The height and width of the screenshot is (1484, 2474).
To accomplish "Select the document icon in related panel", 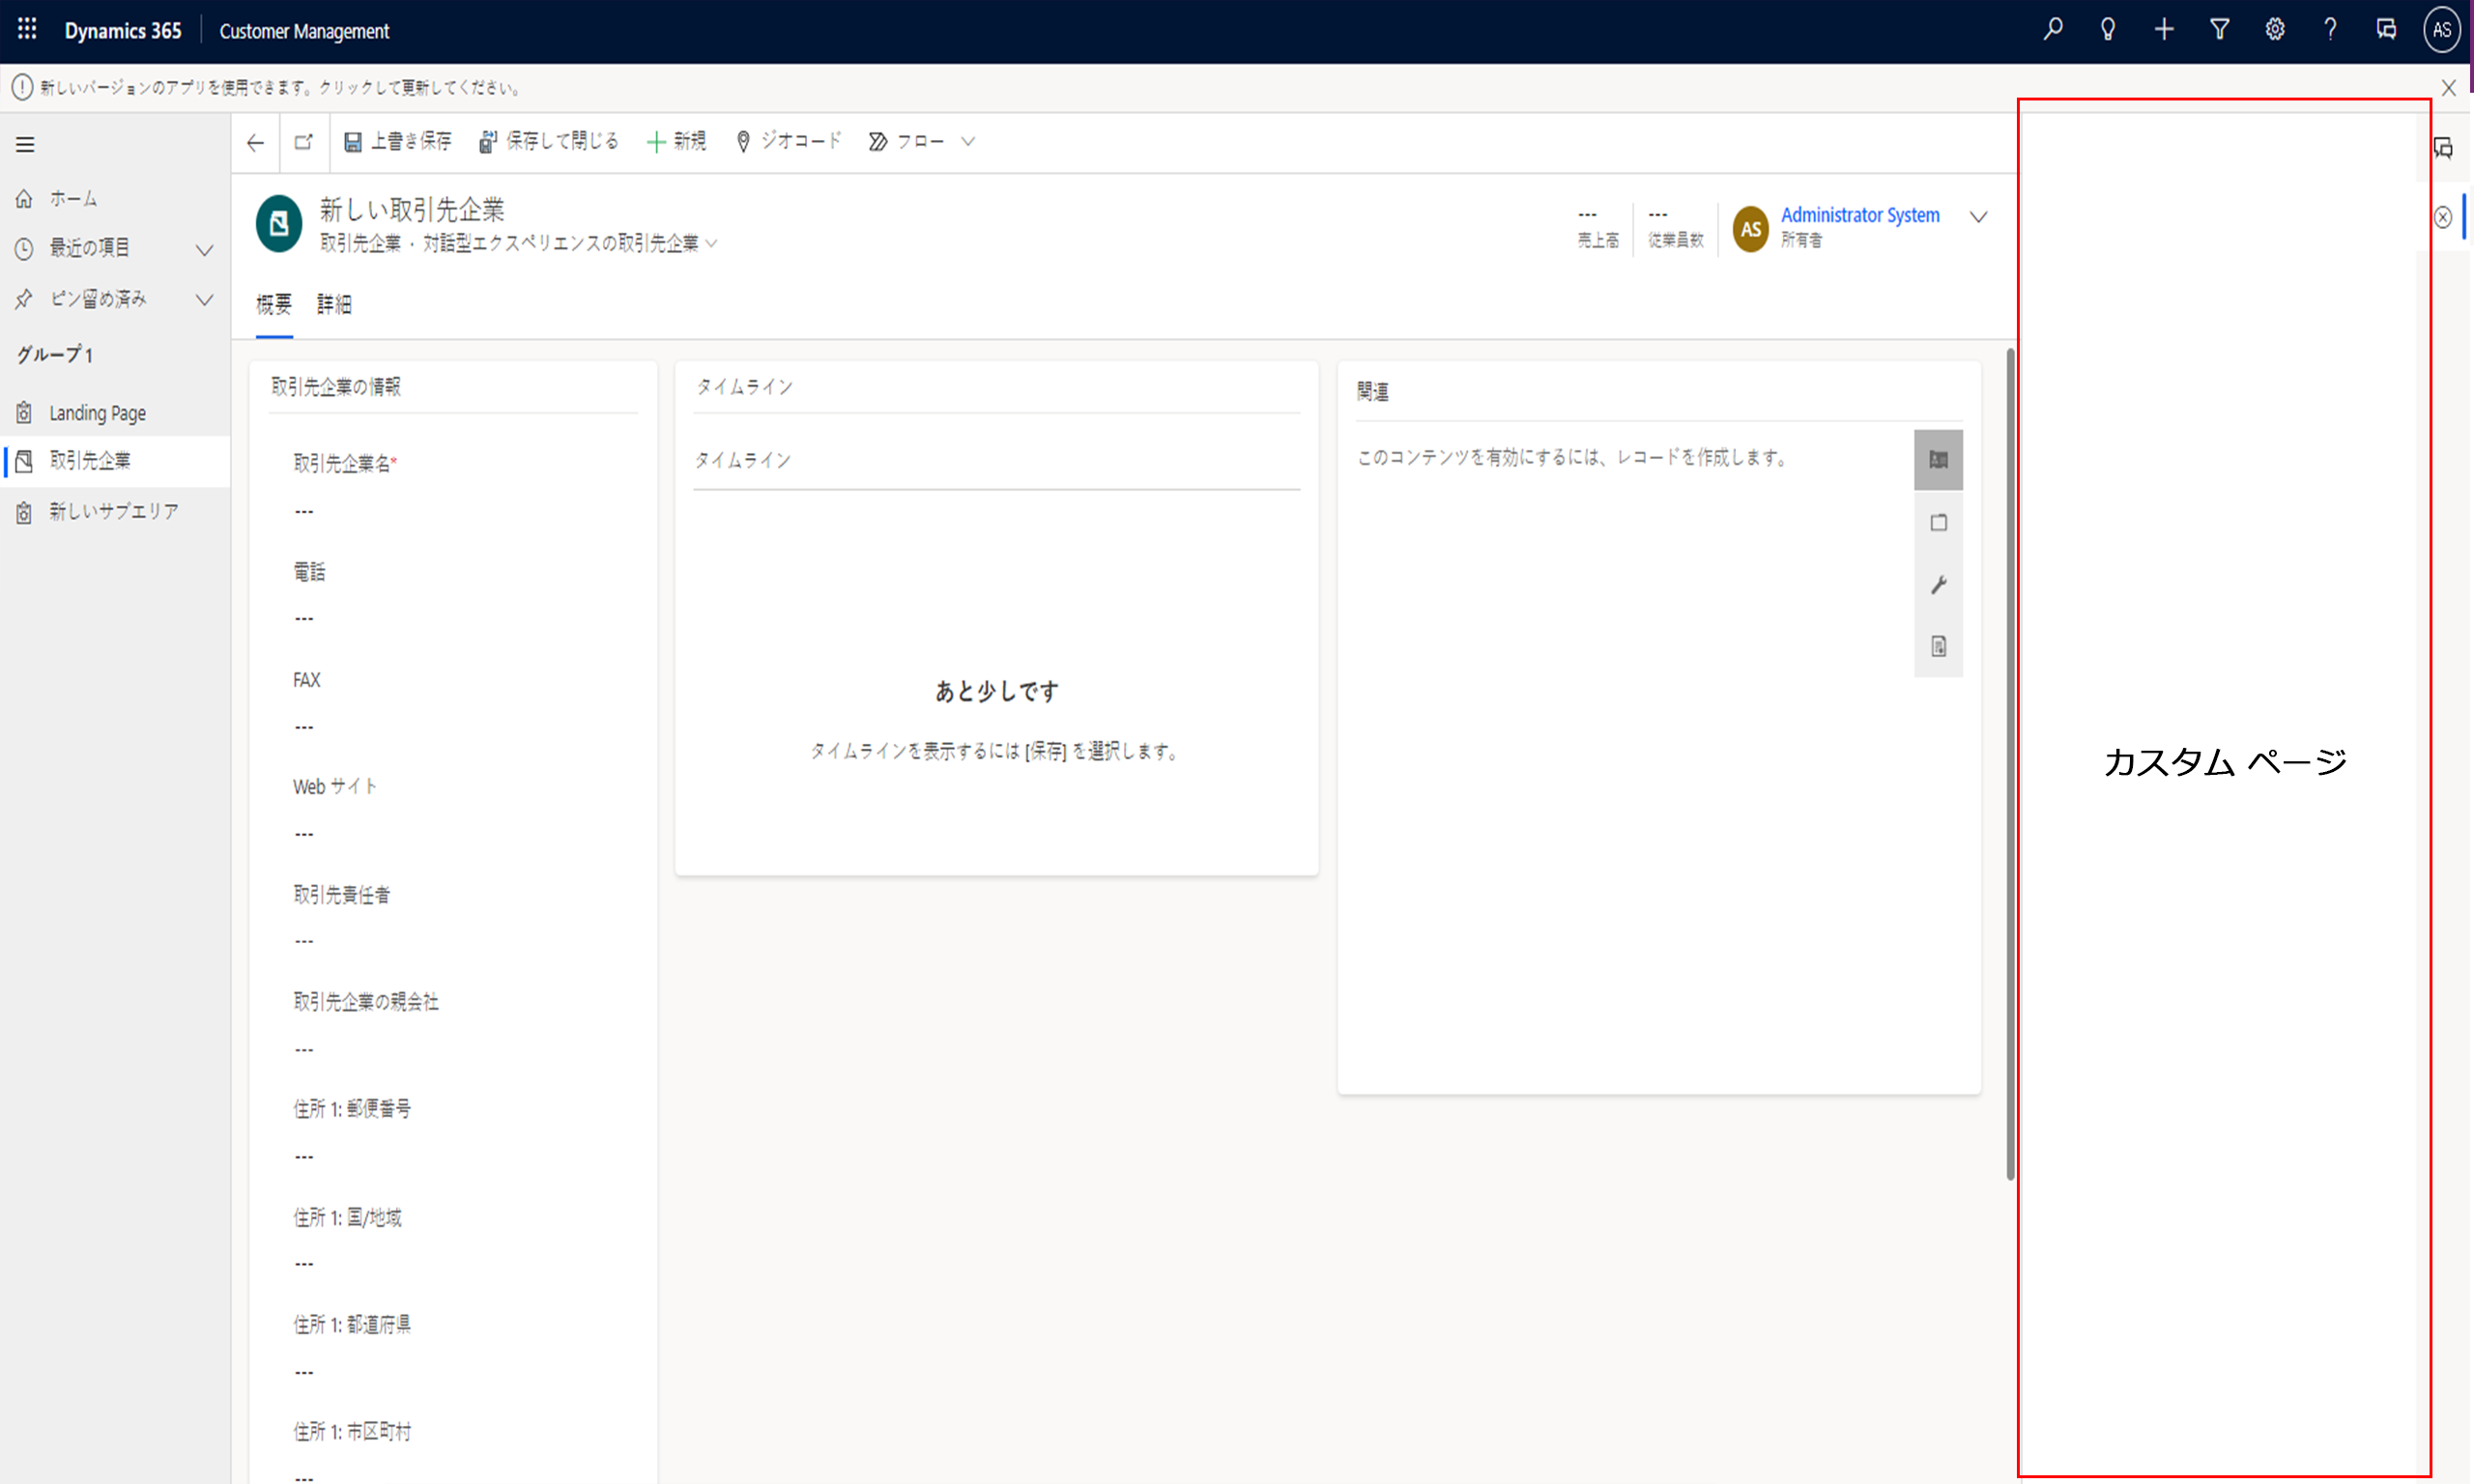I will [x=1938, y=647].
